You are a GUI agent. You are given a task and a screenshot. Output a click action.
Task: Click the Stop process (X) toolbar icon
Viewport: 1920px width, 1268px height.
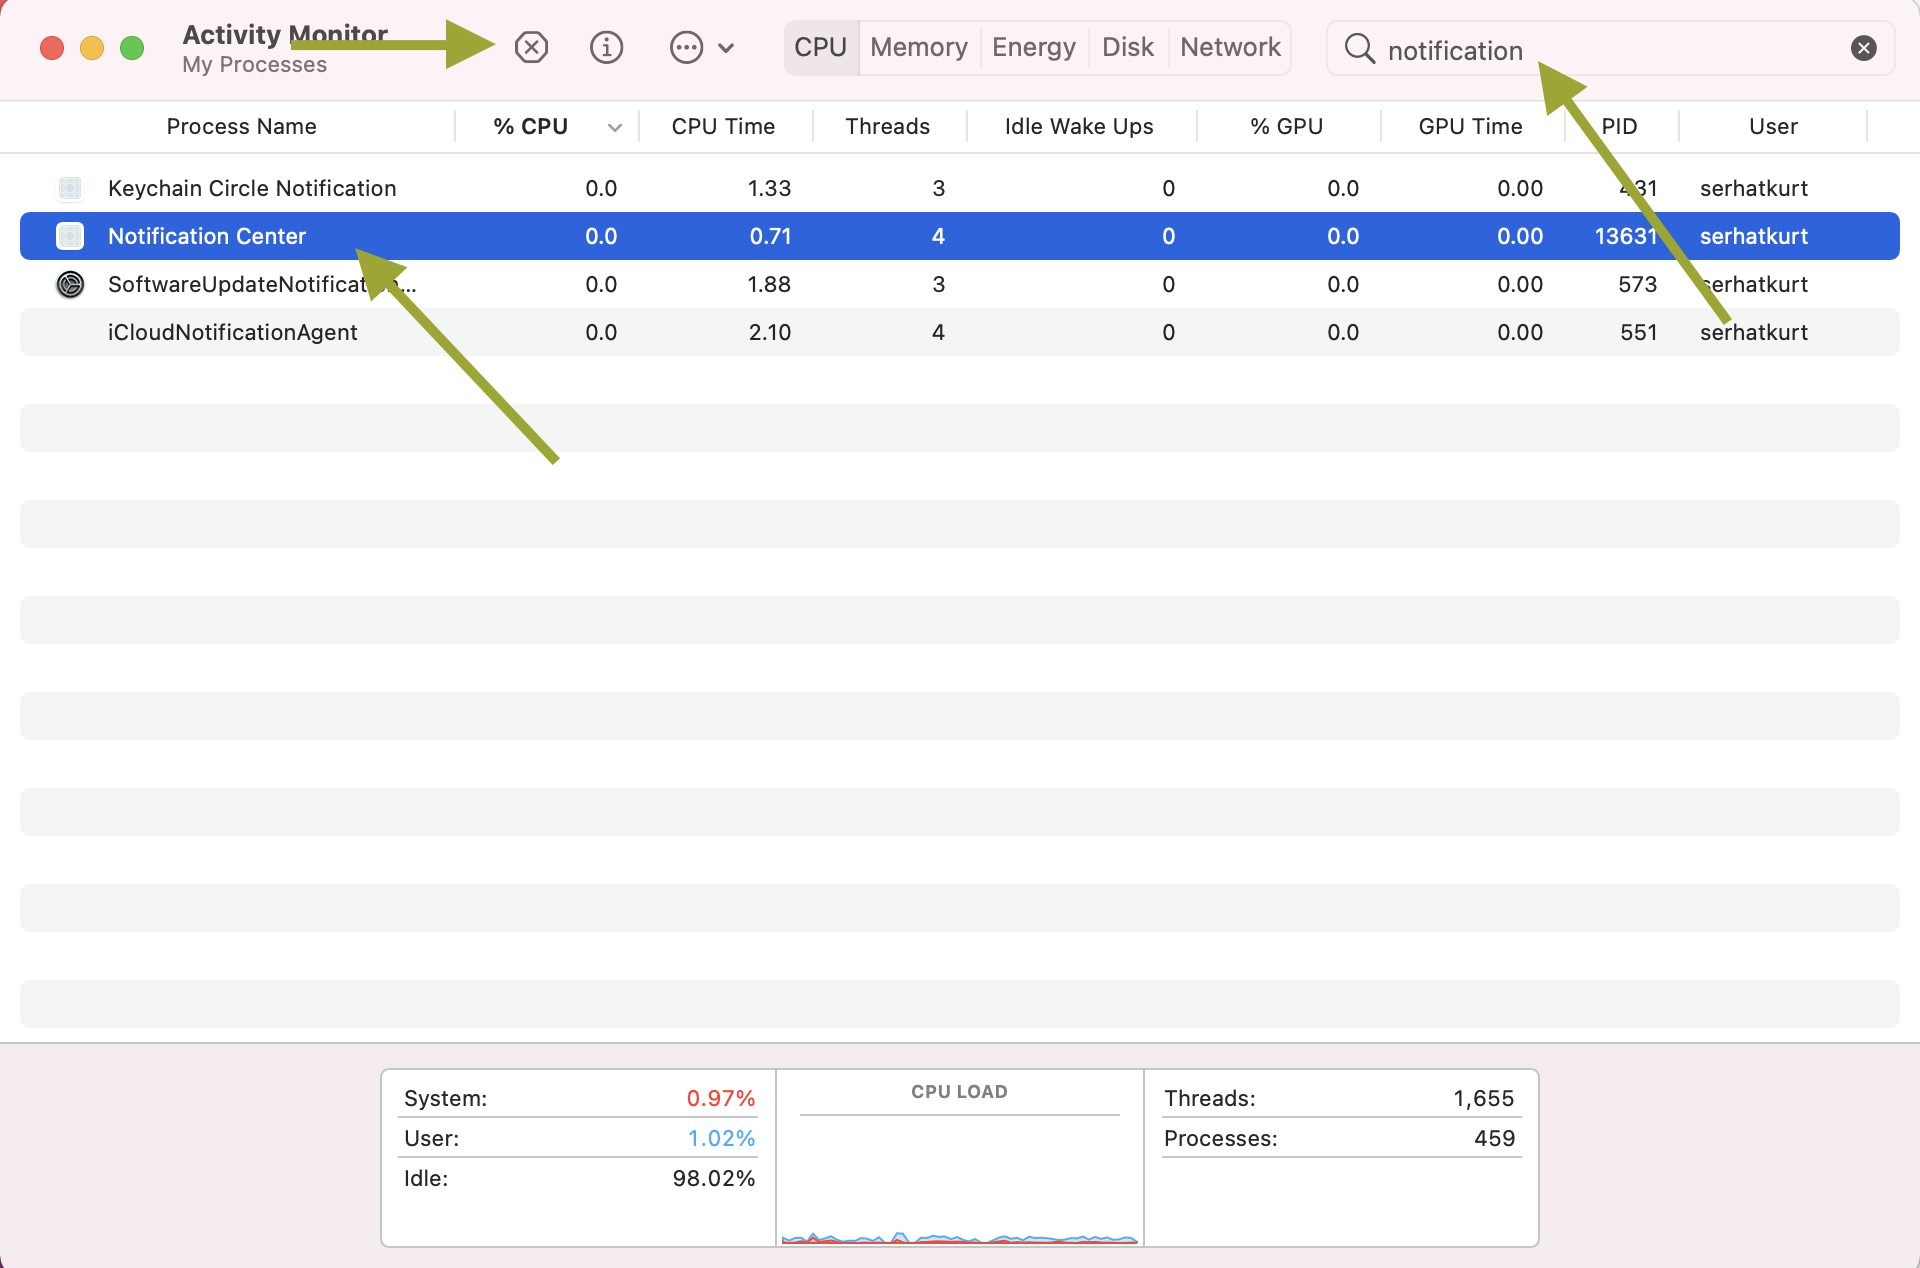pyautogui.click(x=531, y=47)
